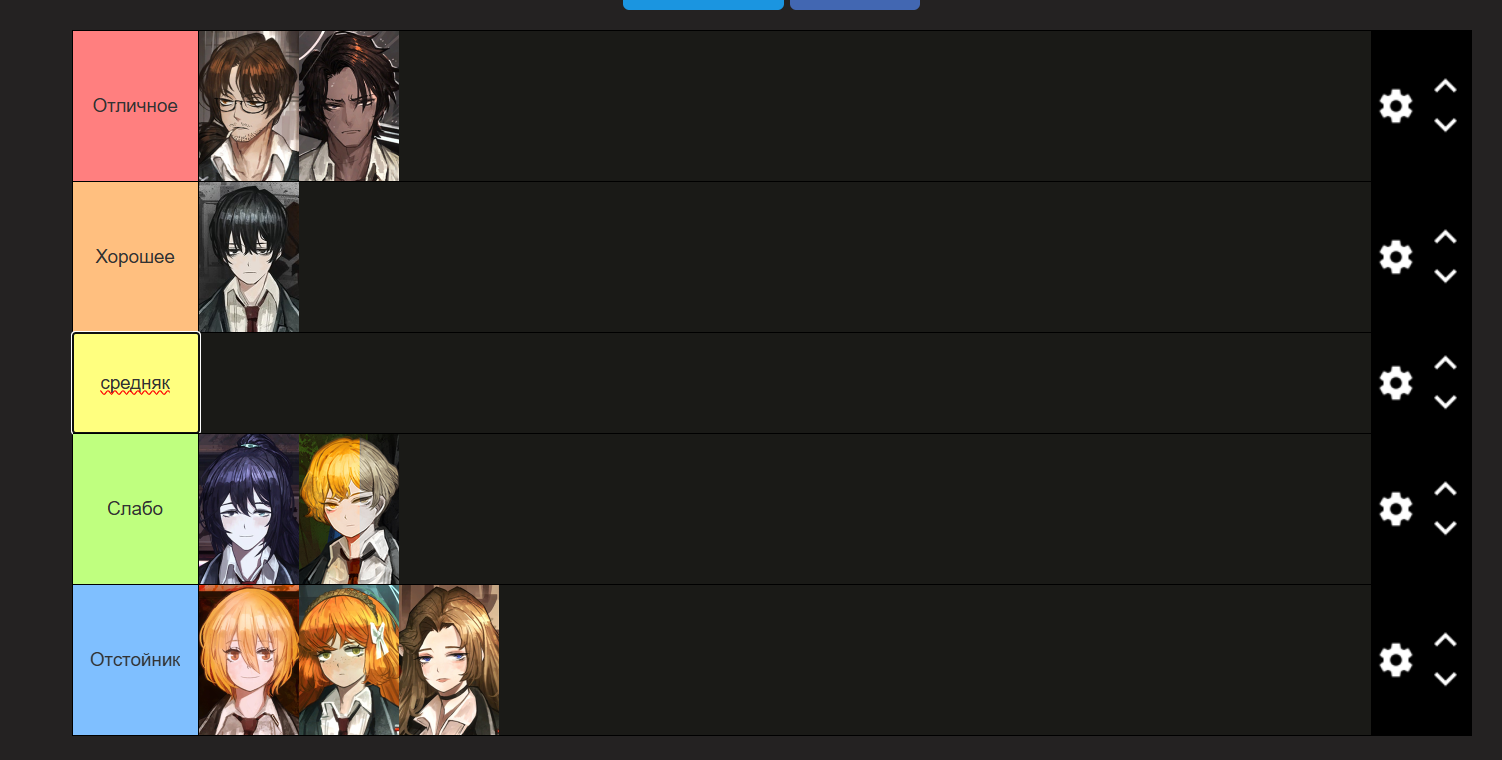Open settings gear for Отстойник row

(x=1395, y=660)
